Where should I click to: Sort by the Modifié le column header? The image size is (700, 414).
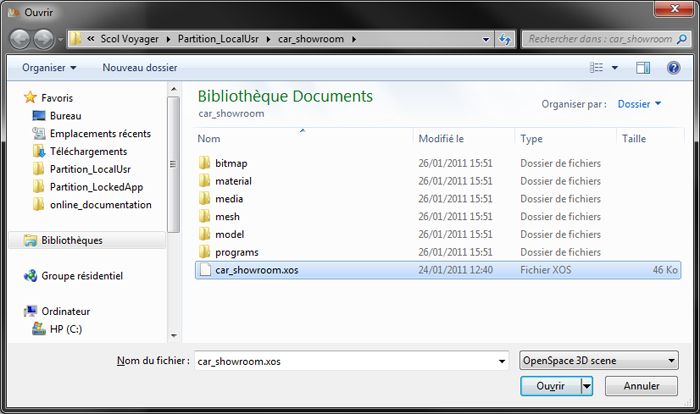(x=443, y=139)
